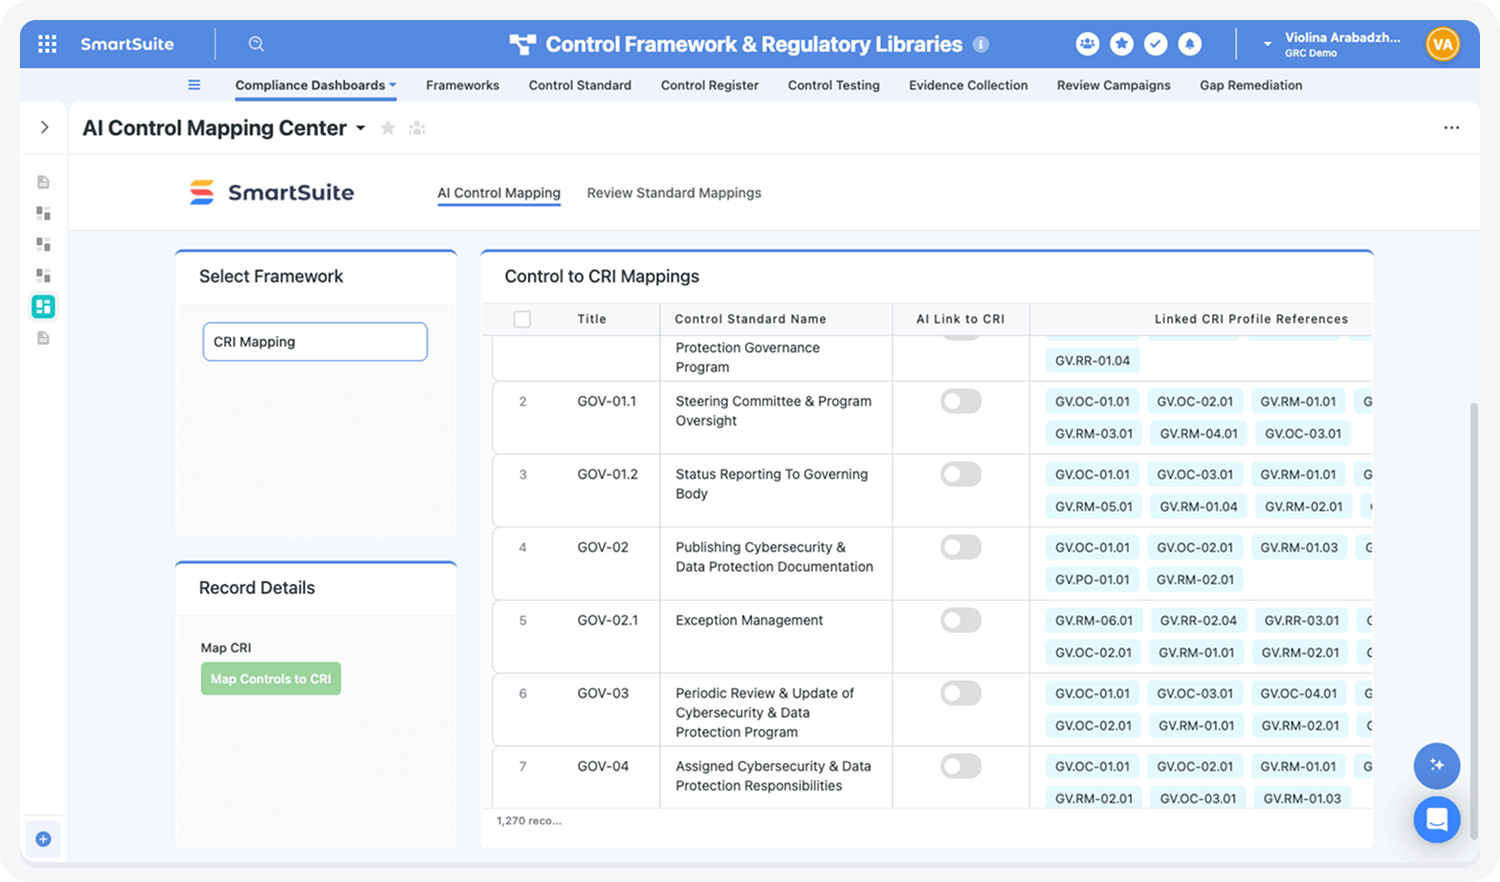Toggle AI Link to CRI for GOV-02.1

[x=961, y=620]
